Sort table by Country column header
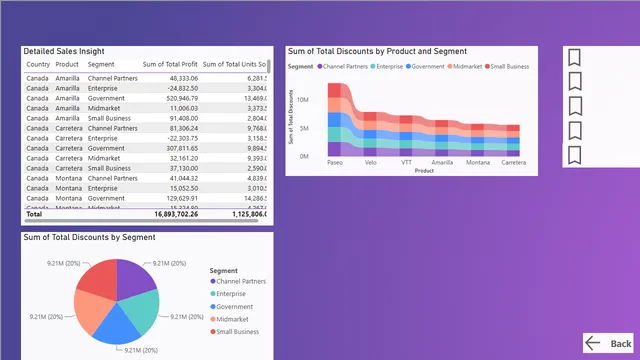 (38, 64)
